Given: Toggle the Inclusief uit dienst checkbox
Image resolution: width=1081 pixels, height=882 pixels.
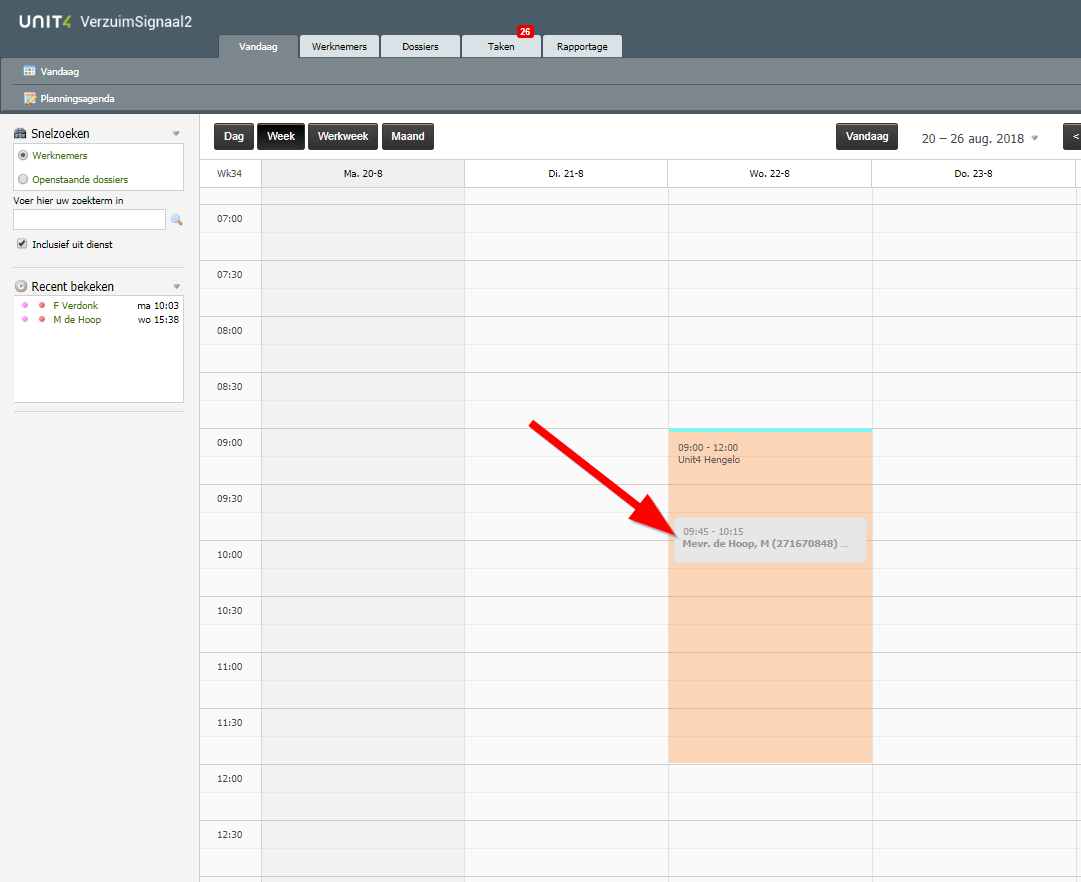Looking at the screenshot, I should [x=22, y=243].
